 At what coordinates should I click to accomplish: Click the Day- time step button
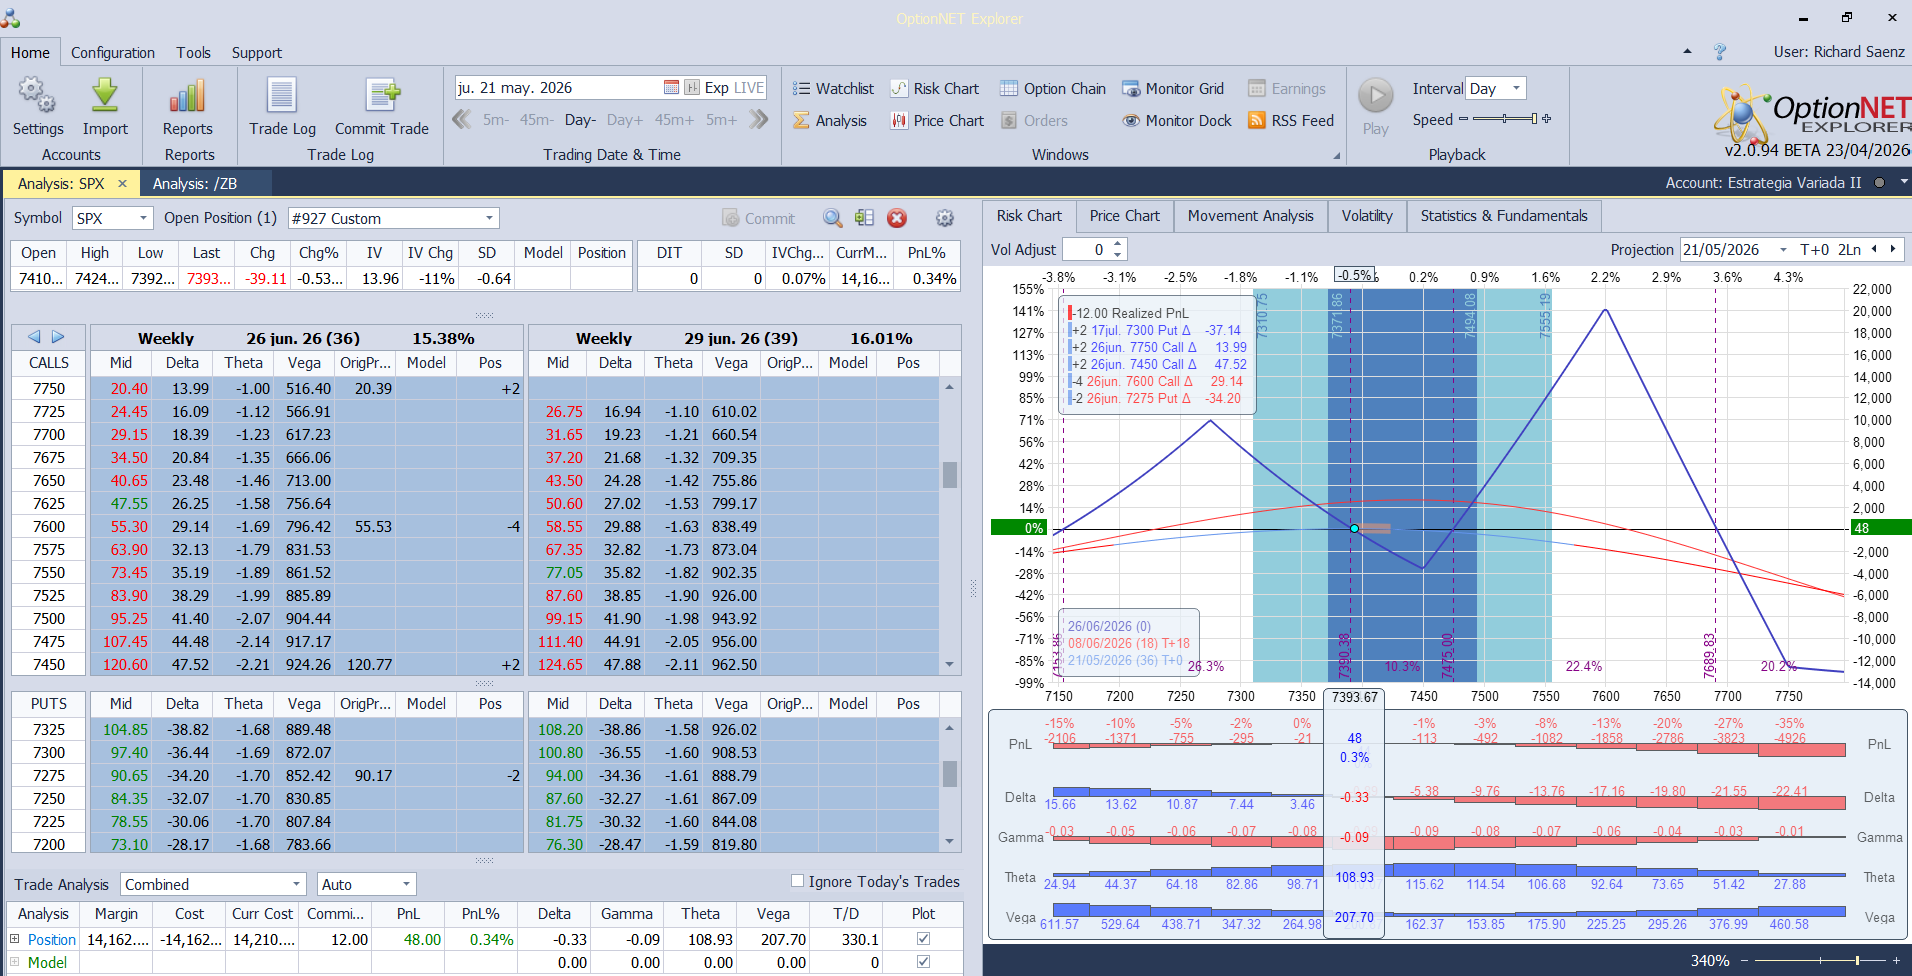click(x=580, y=120)
